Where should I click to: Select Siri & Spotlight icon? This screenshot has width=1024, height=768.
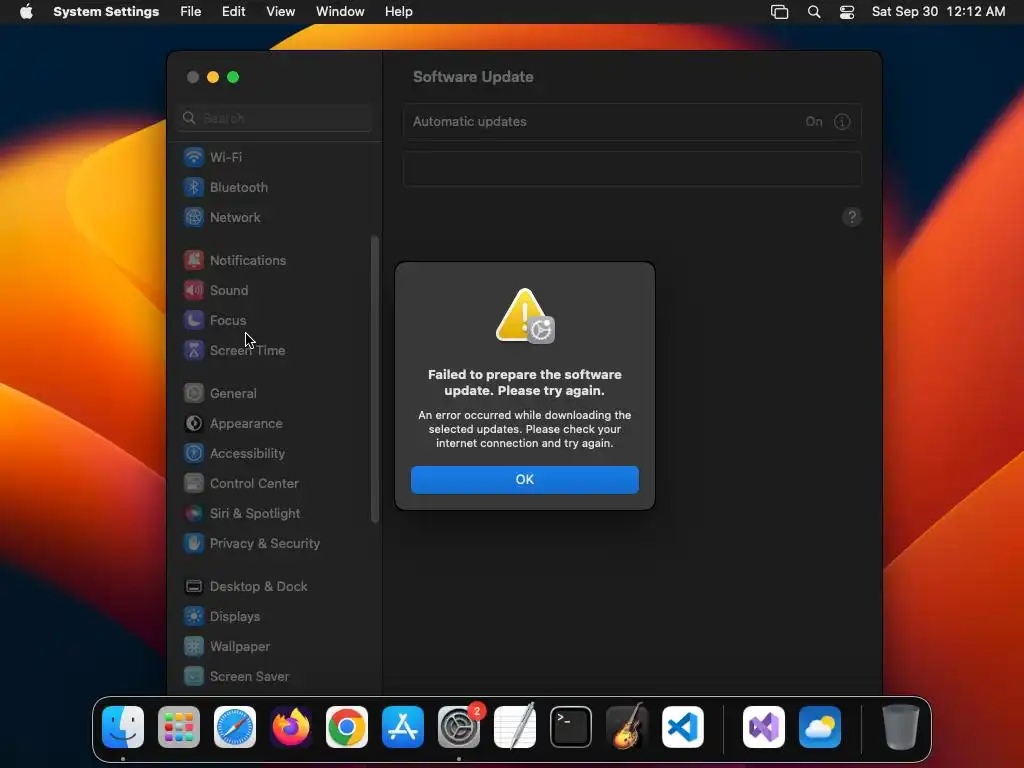[193, 514]
